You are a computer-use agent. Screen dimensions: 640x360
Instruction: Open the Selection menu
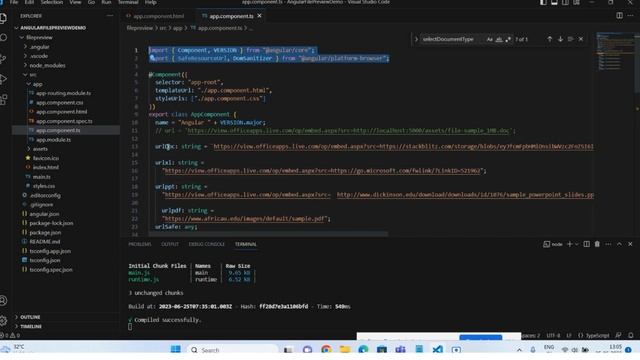click(52, 2)
